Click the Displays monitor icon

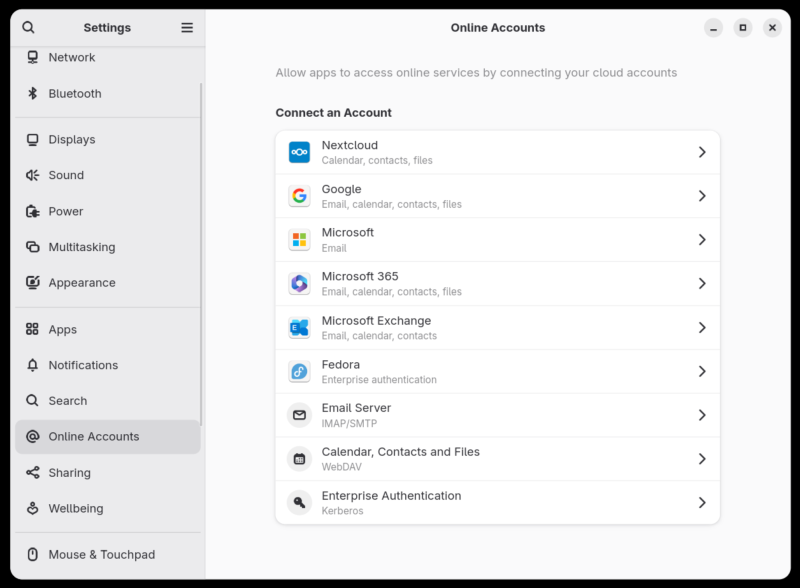[x=33, y=139]
